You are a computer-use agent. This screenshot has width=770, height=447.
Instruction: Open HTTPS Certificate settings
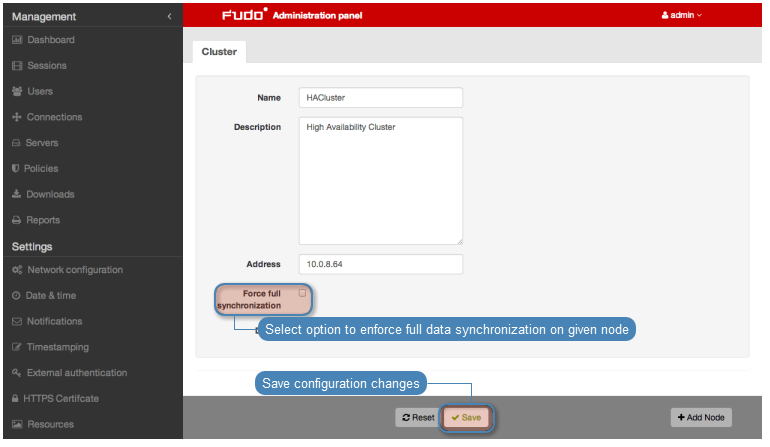pyautogui.click(x=61, y=398)
